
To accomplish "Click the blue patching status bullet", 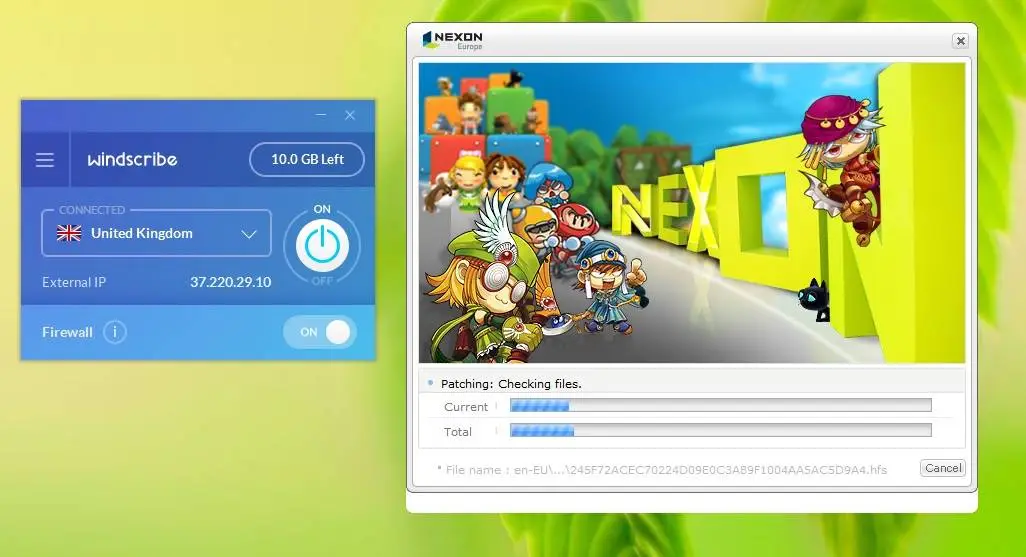I will pyautogui.click(x=430, y=383).
